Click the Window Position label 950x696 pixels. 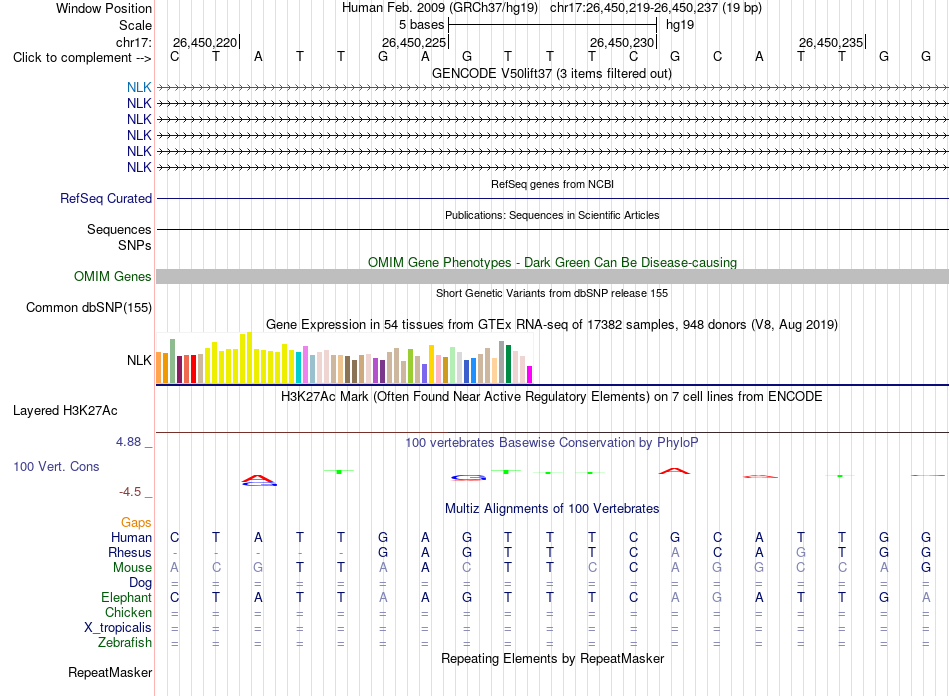point(104,8)
